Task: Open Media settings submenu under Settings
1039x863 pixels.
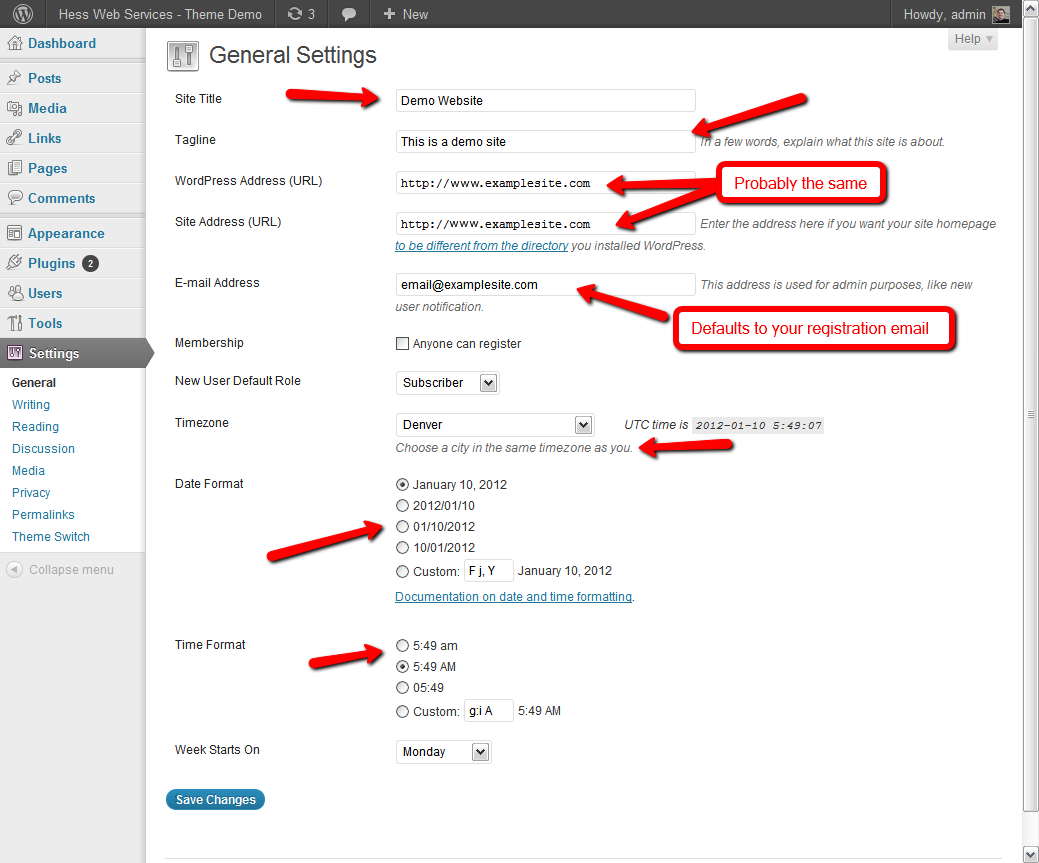Action: click(28, 471)
